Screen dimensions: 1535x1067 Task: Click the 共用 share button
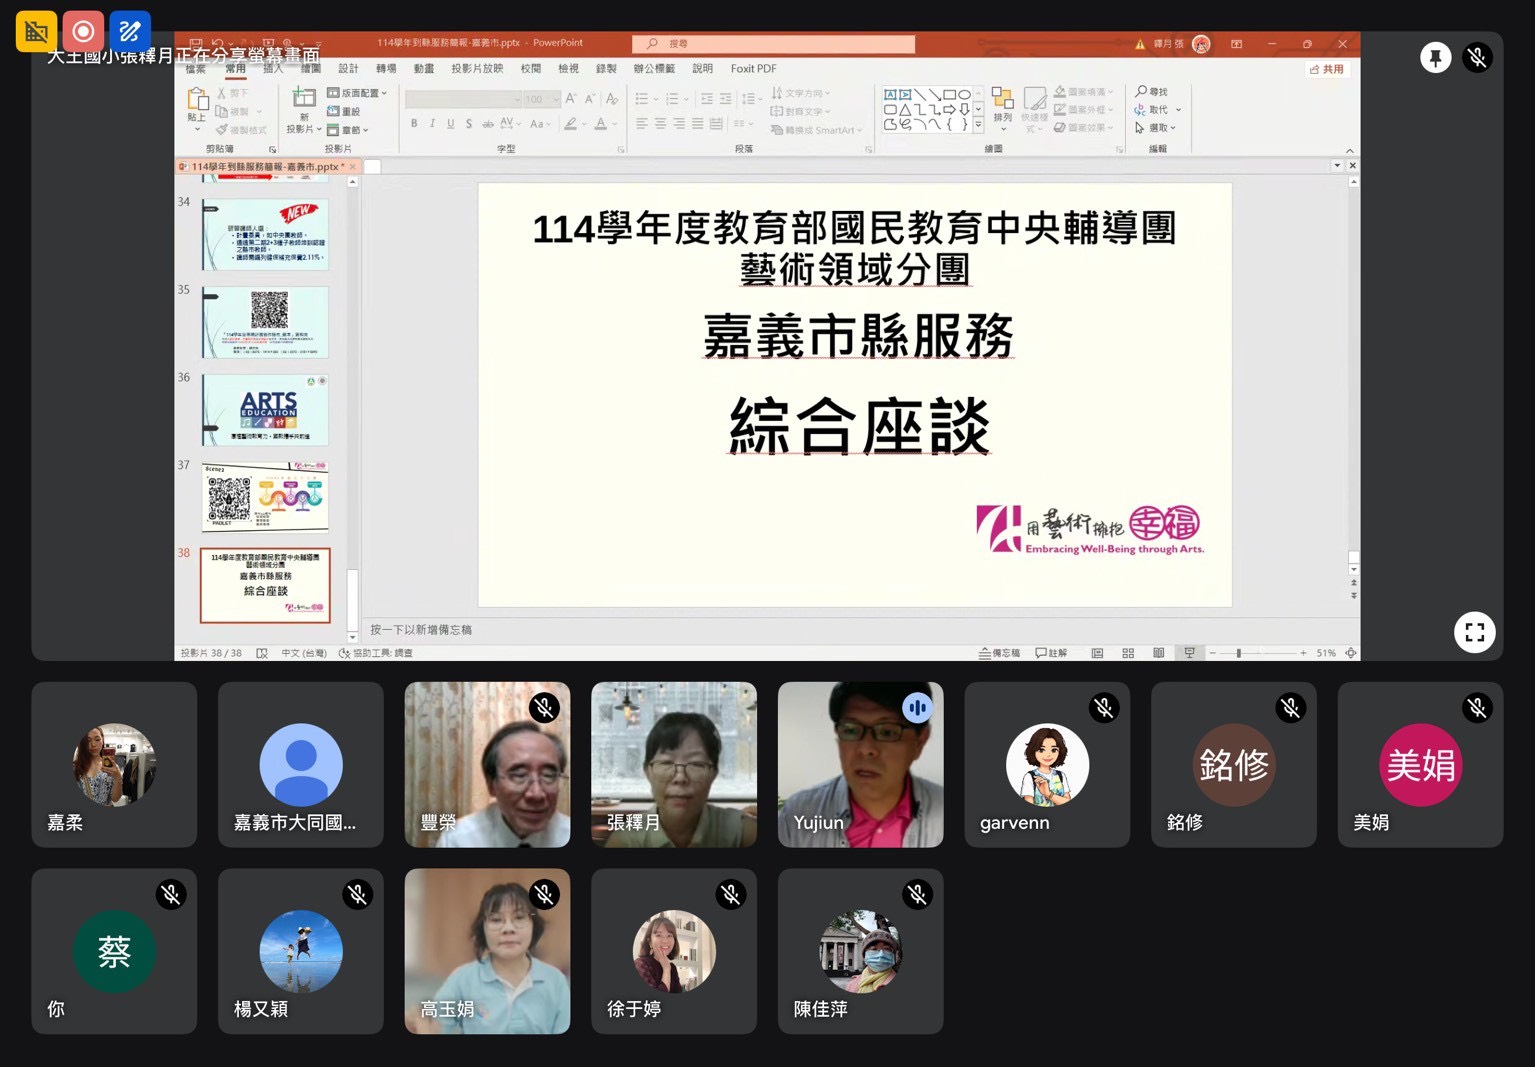[1327, 69]
